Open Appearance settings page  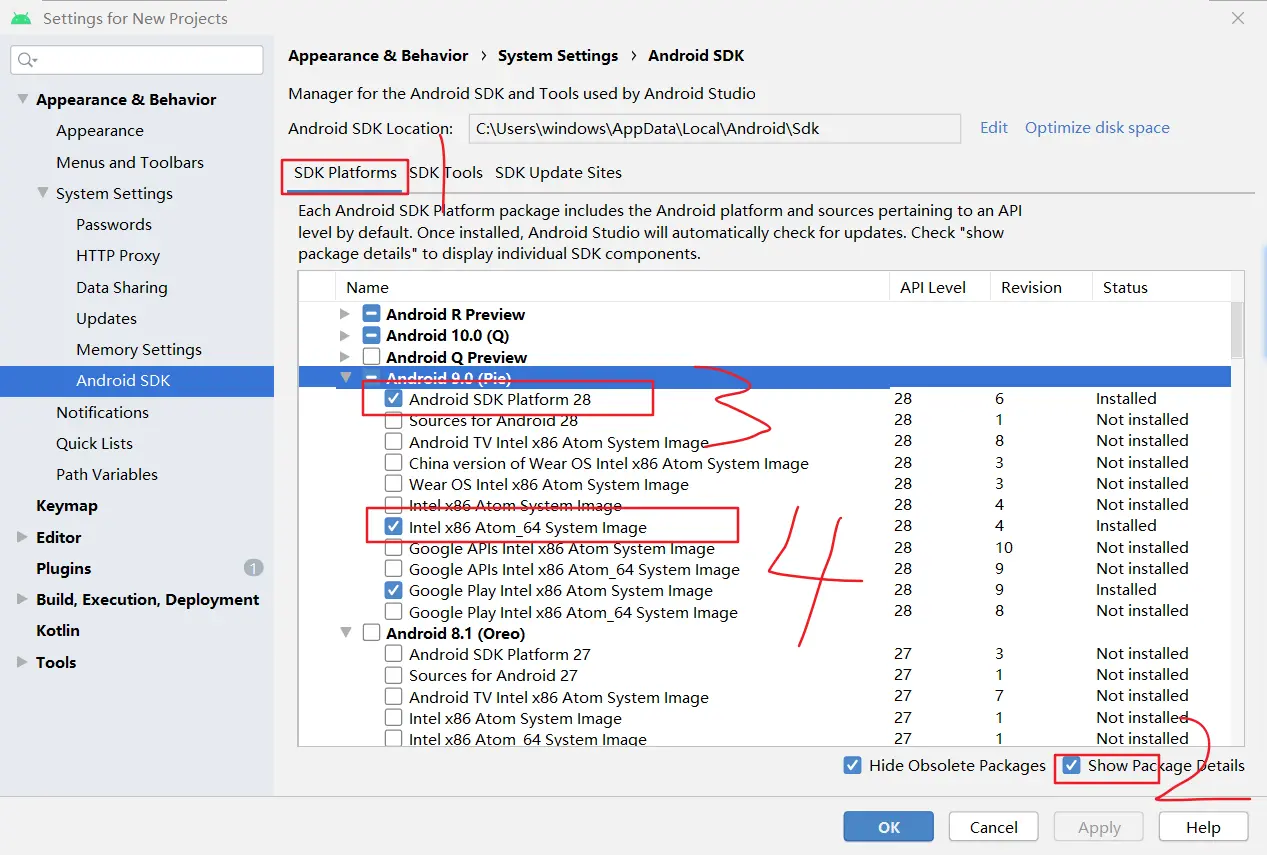(x=100, y=131)
